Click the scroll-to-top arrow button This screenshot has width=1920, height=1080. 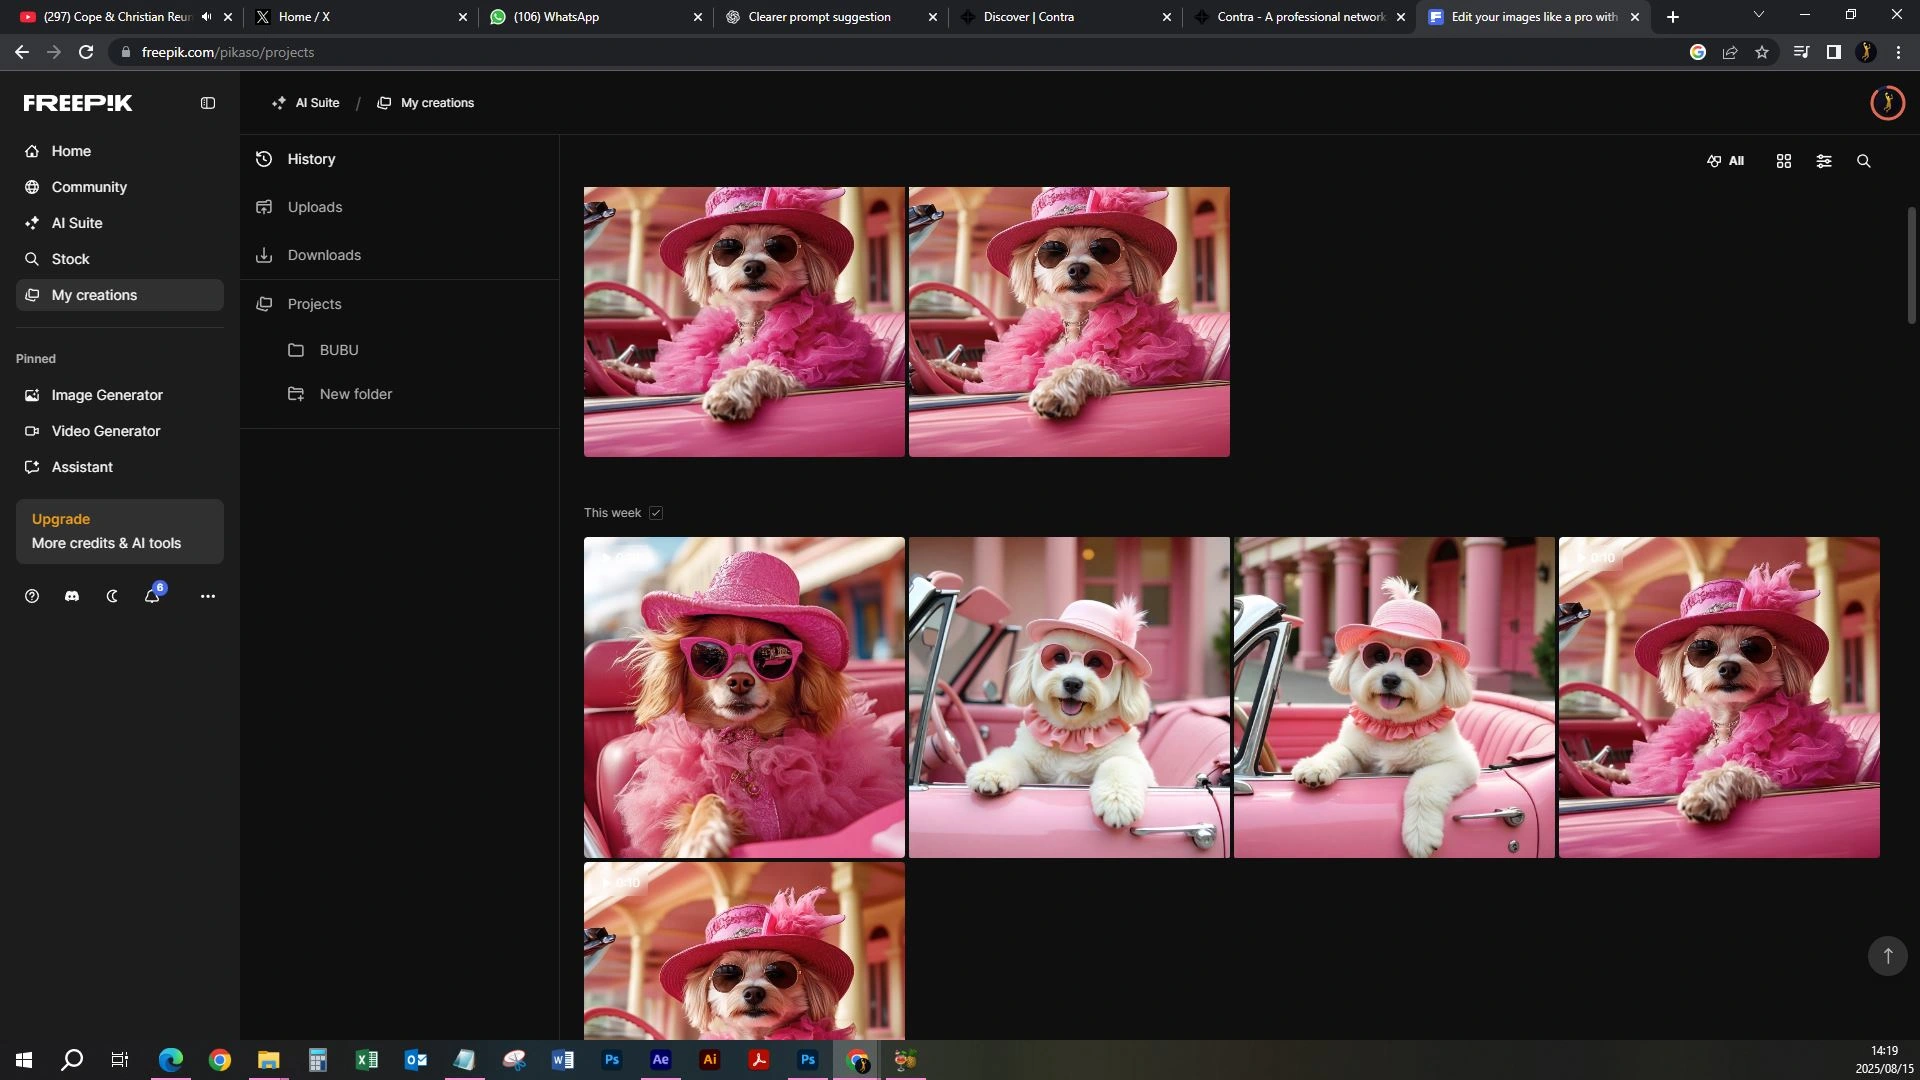coord(1888,956)
